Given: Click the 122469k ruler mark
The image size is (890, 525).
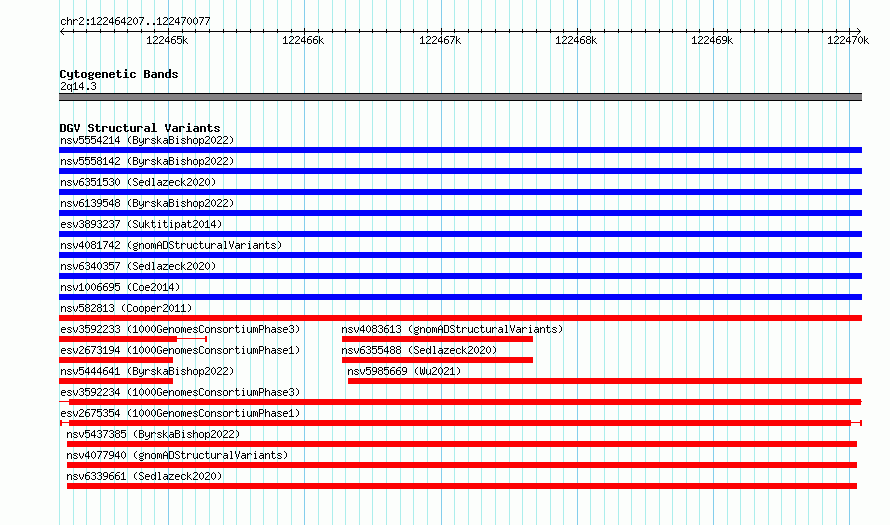Looking at the screenshot, I should click(712, 40).
